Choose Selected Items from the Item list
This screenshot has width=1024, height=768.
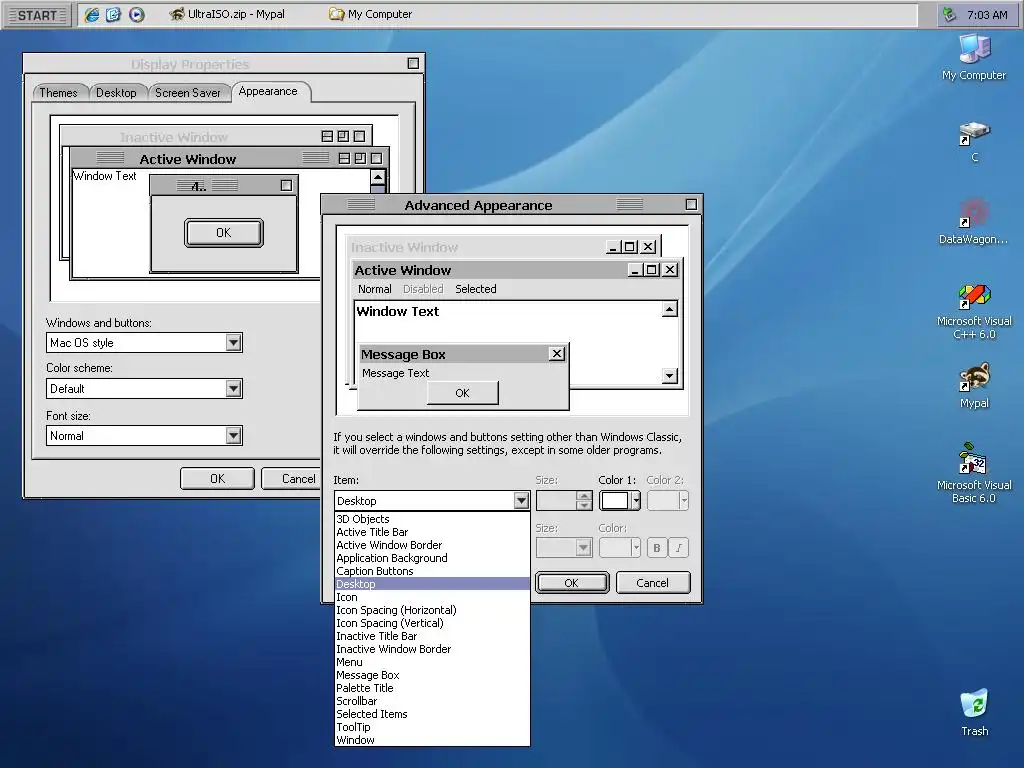click(x=432, y=714)
